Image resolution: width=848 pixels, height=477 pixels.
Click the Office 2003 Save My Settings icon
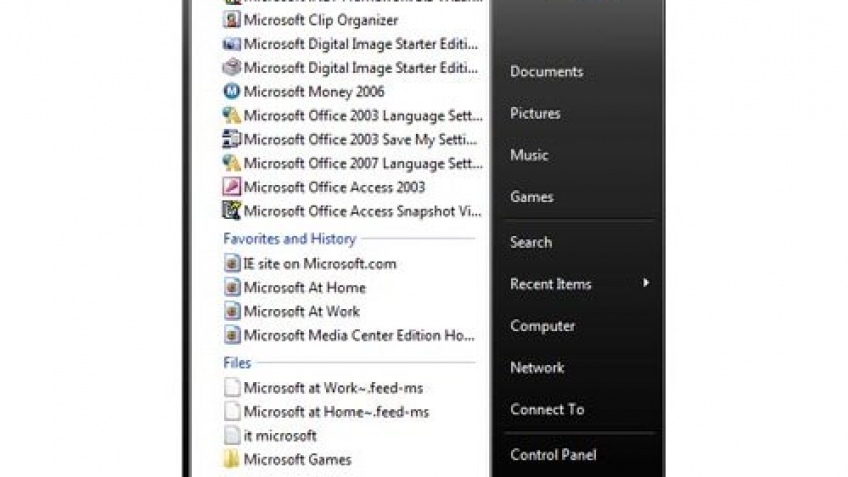coord(231,139)
